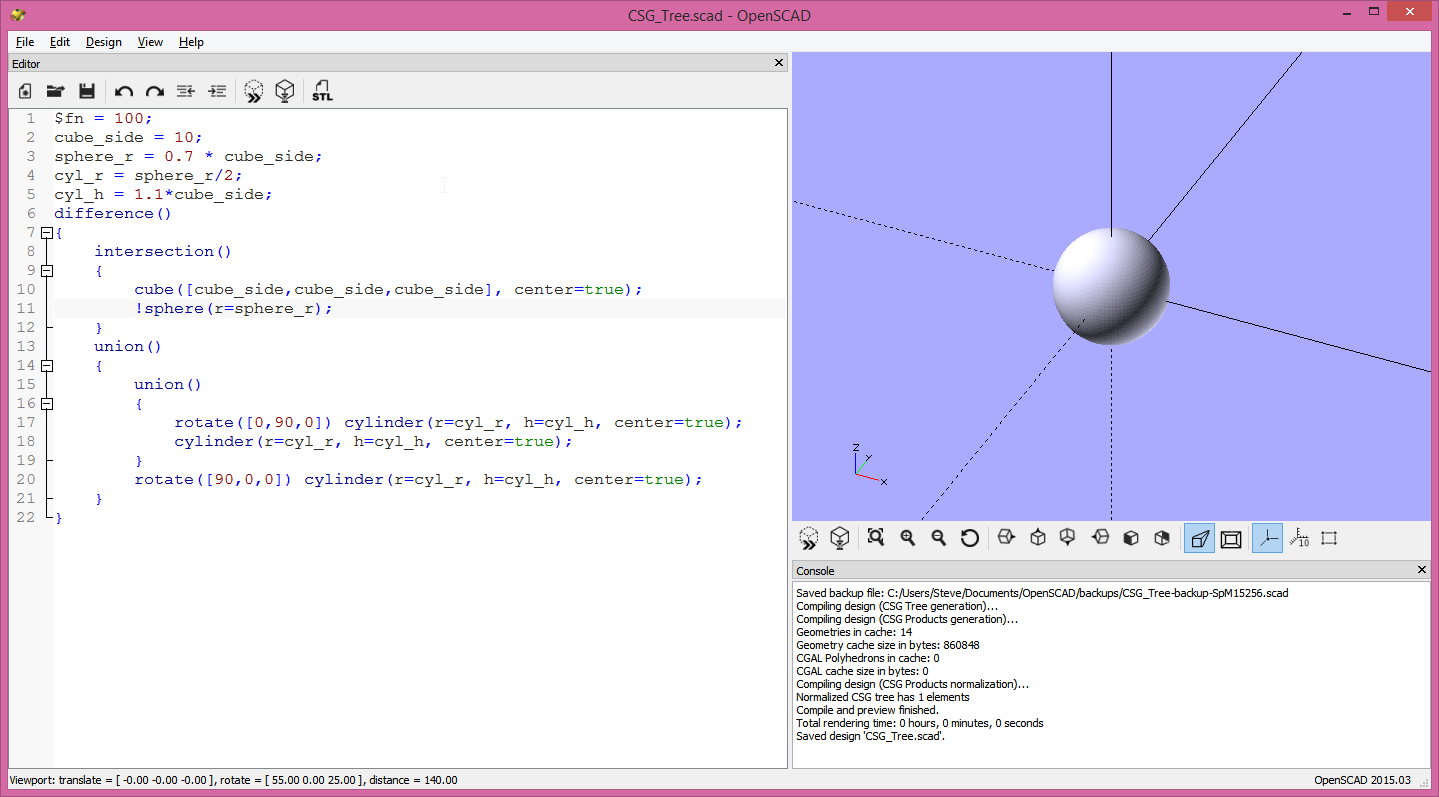Save the CSG_Tree.scad file
1439x797 pixels.
coord(87,90)
